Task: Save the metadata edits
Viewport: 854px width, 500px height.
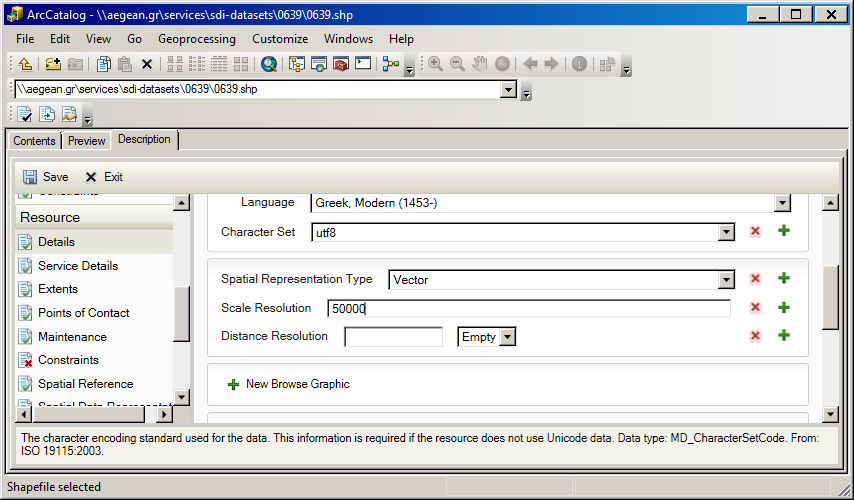Action: click(x=46, y=177)
